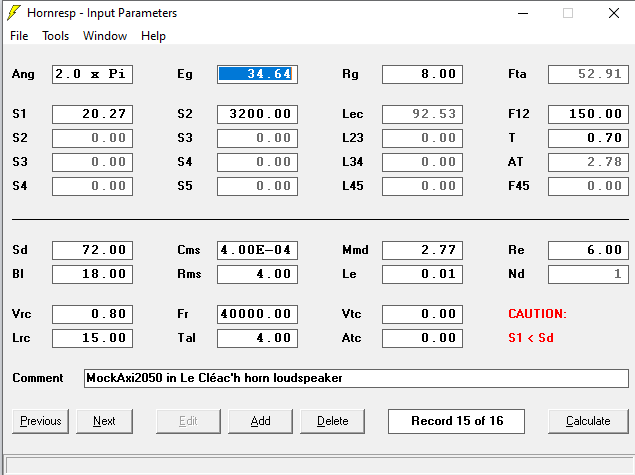Click the Lrc field with 15.00
Image resolution: width=635 pixels, height=475 pixels.
(92, 338)
